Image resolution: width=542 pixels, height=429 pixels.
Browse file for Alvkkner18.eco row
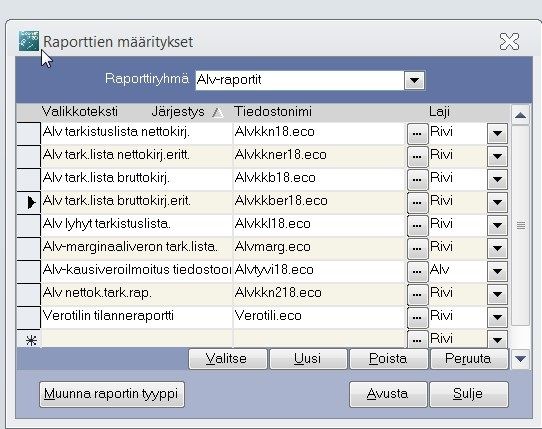(x=417, y=156)
